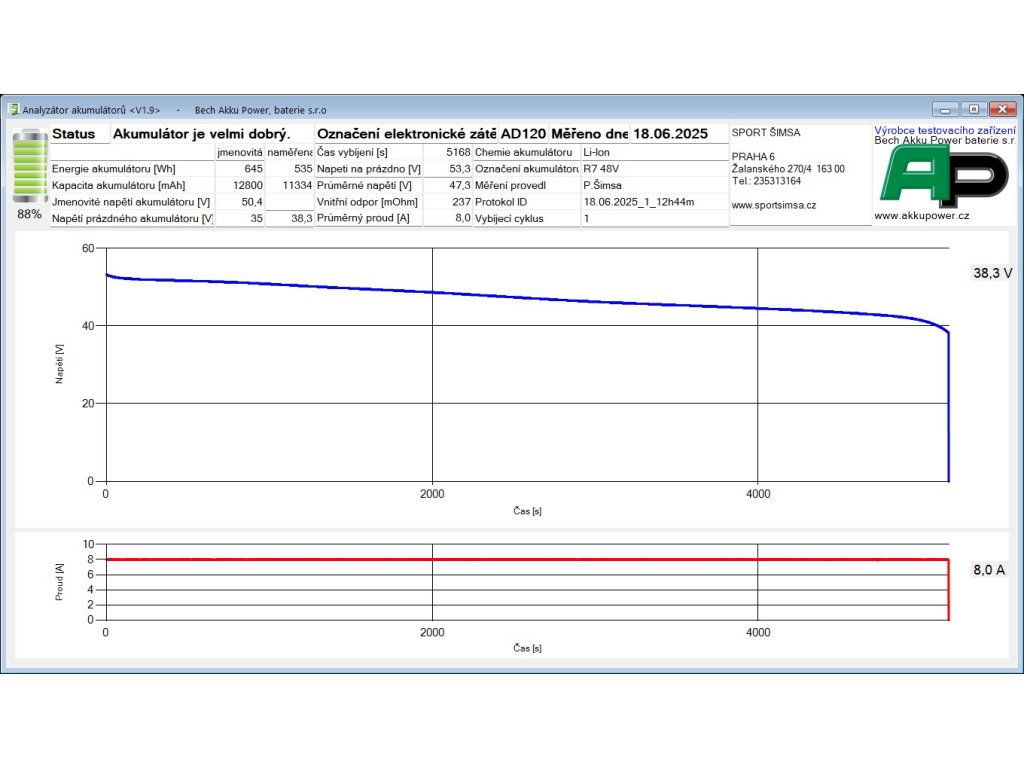The width and height of the screenshot is (1024, 768).
Task: Click the Čas vybíjení value 5168
Action: coord(448,152)
